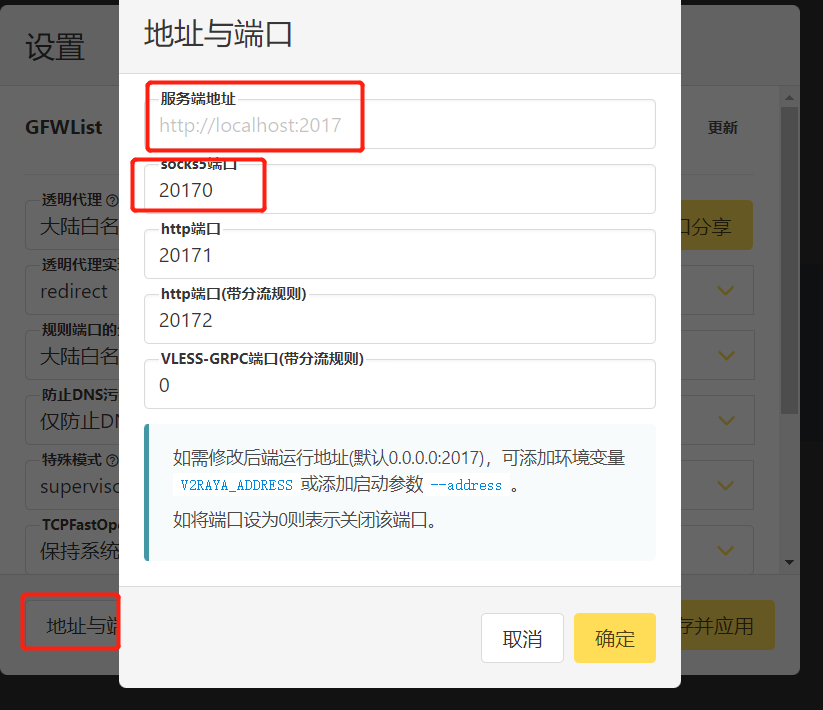
Task: Expand the TCPFastOpen dropdown chevron
Action: point(726,549)
